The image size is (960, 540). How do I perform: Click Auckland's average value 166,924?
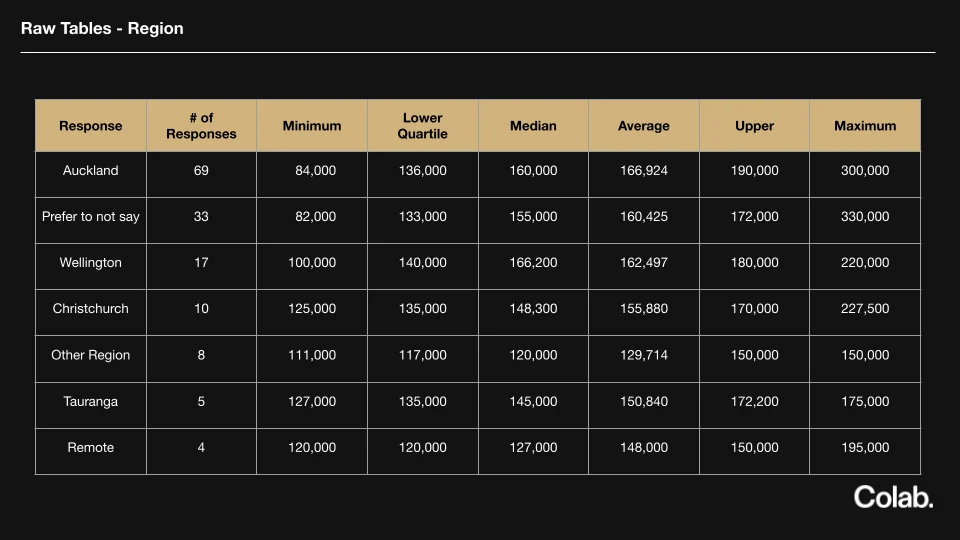pos(644,171)
